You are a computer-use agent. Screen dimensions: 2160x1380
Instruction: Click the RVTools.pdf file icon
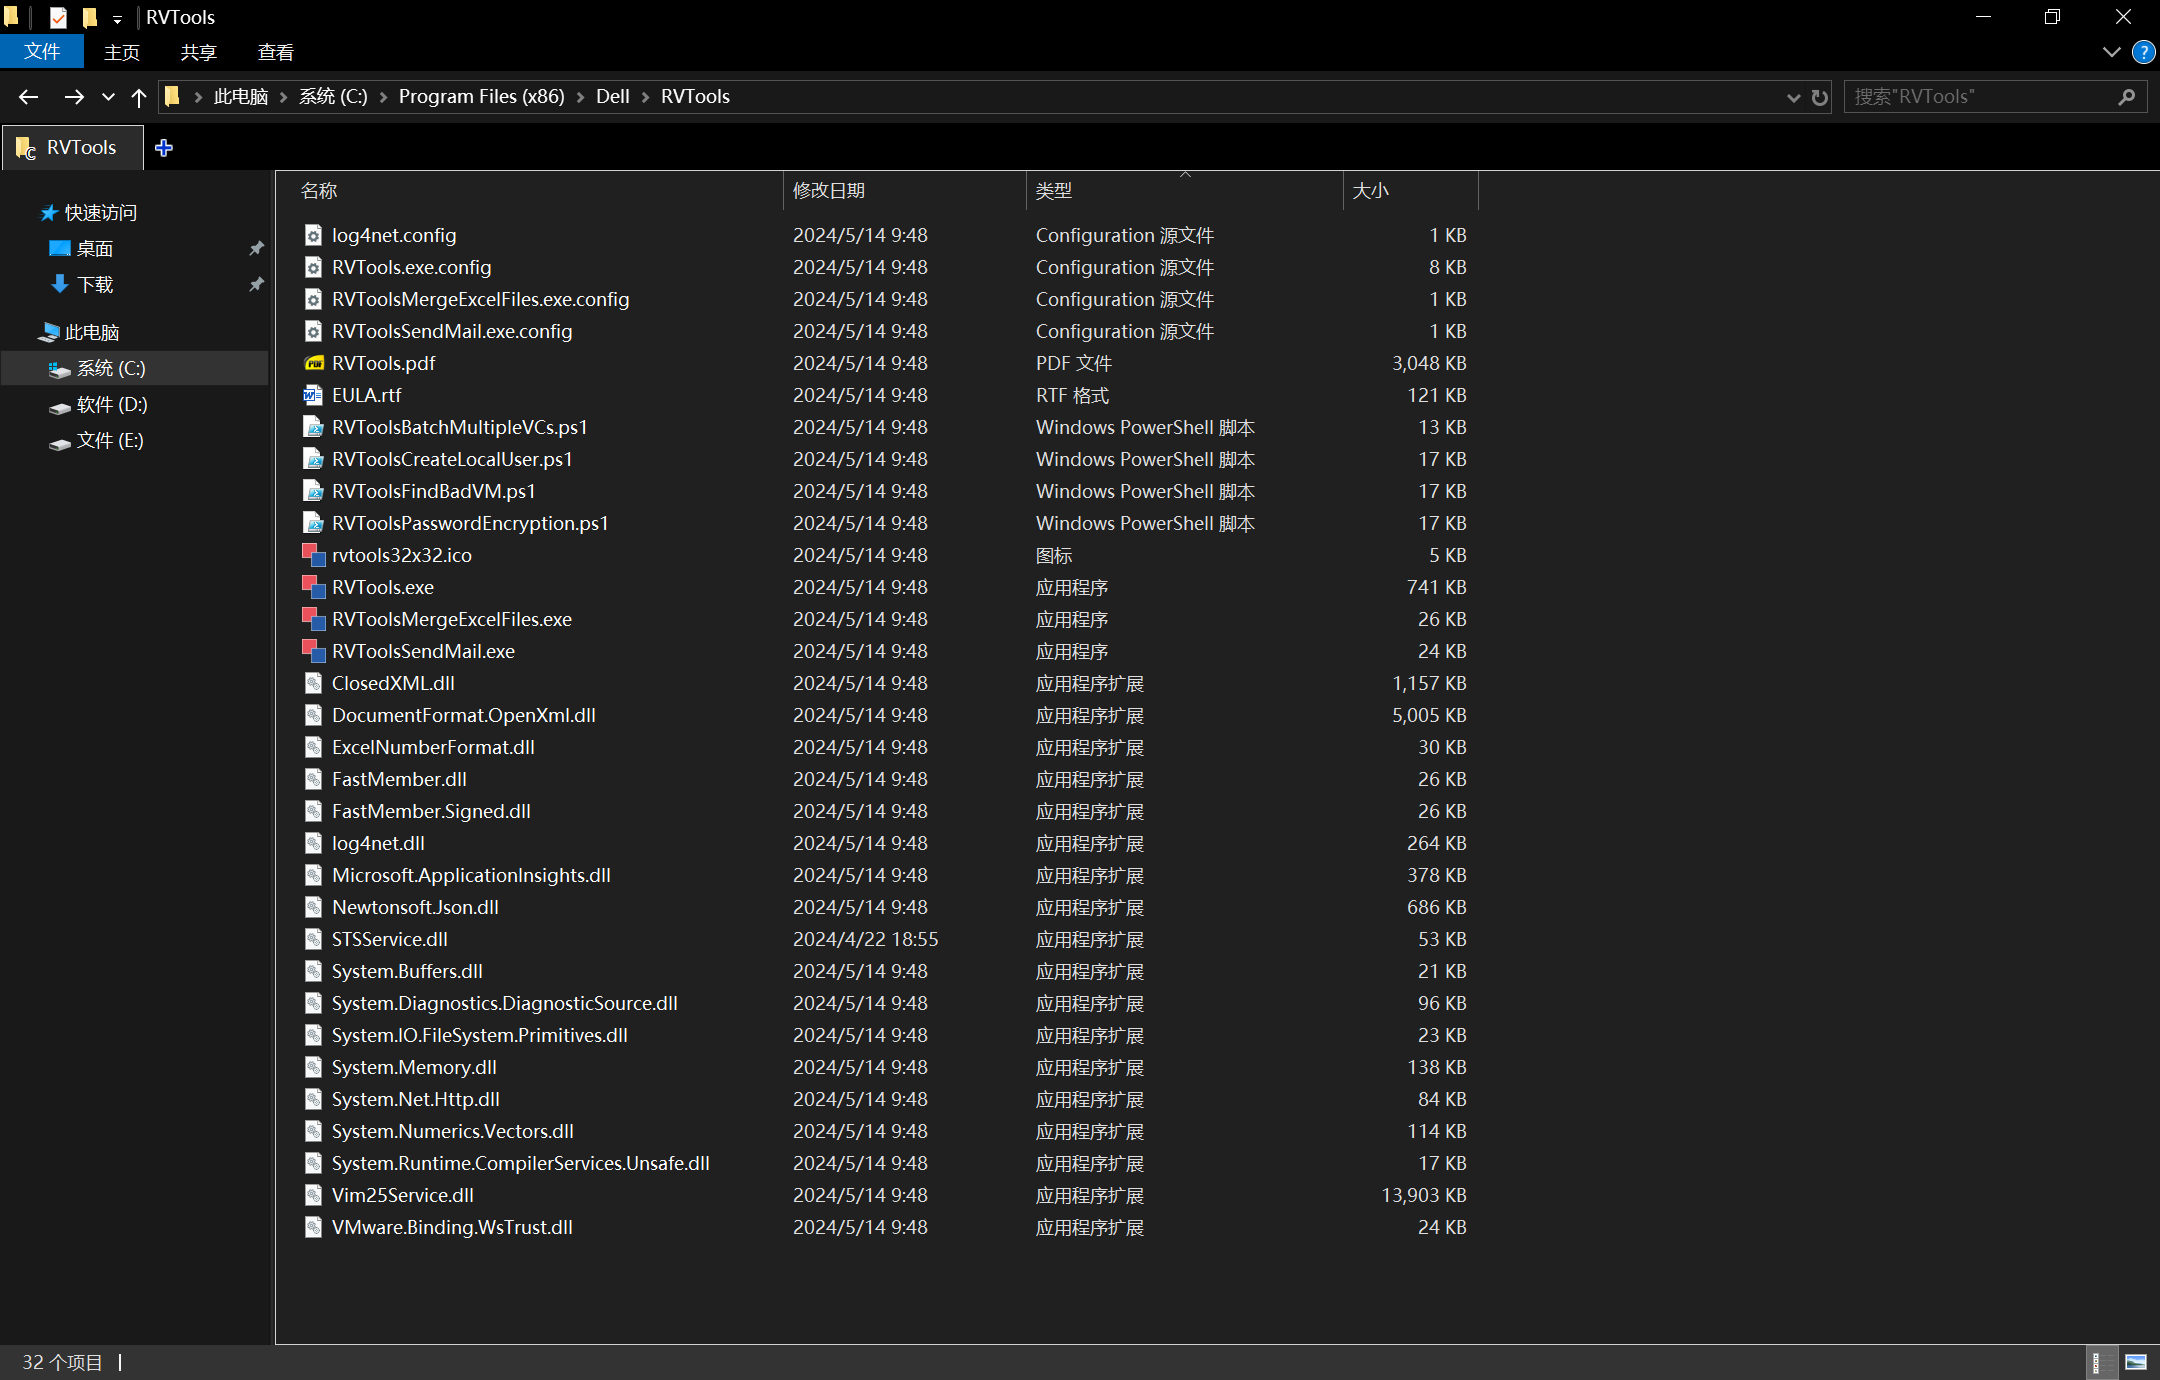point(314,363)
